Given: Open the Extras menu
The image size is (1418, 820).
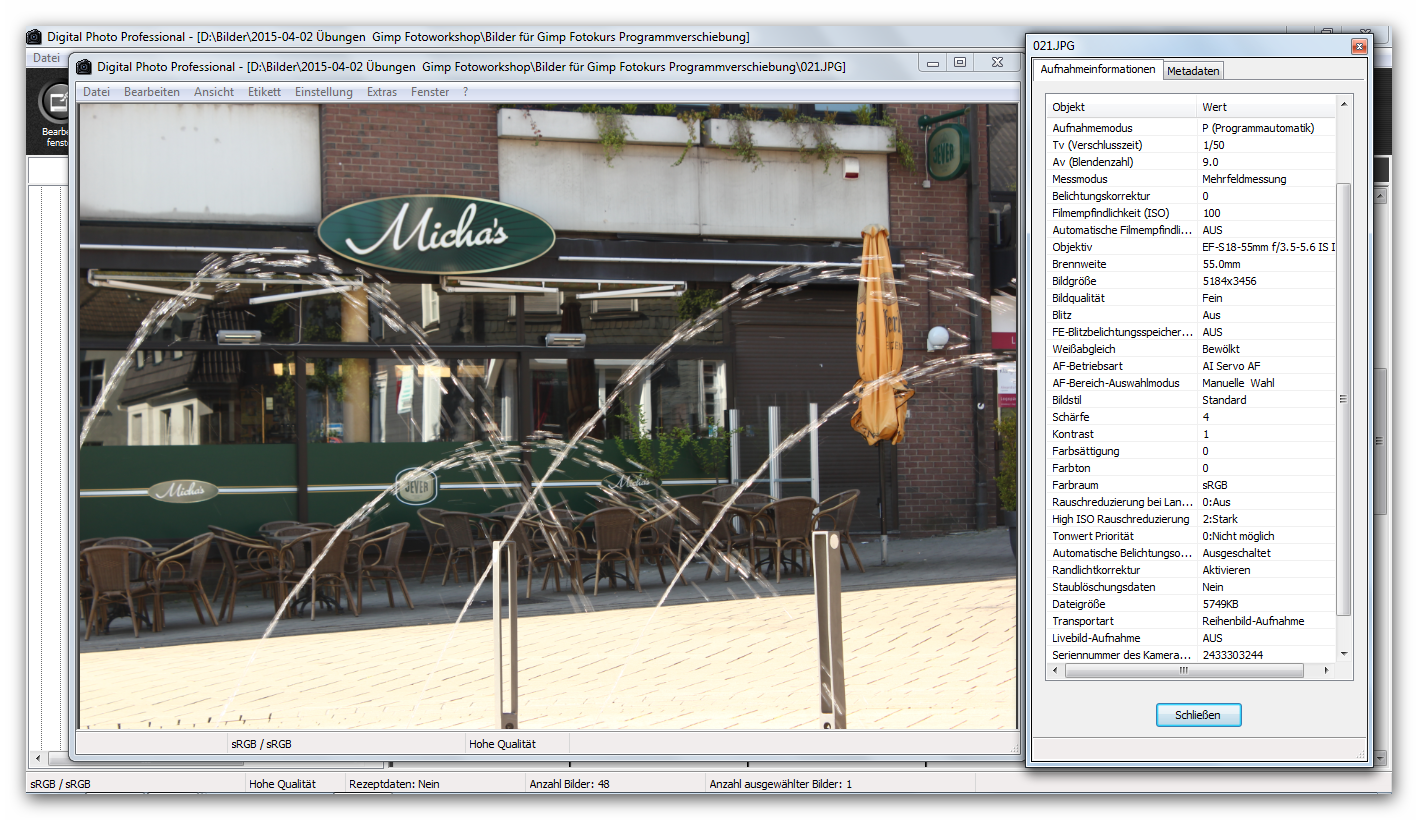Looking at the screenshot, I should pos(382,92).
